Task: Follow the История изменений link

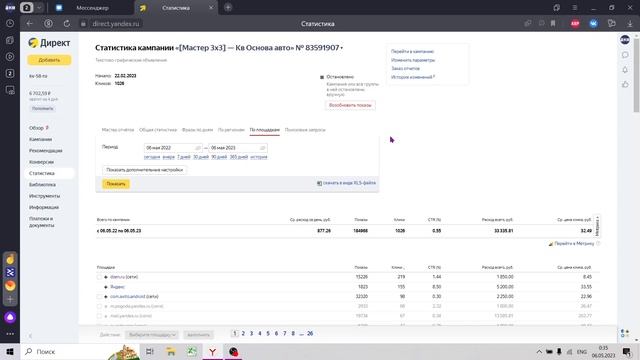Action: coord(411,77)
